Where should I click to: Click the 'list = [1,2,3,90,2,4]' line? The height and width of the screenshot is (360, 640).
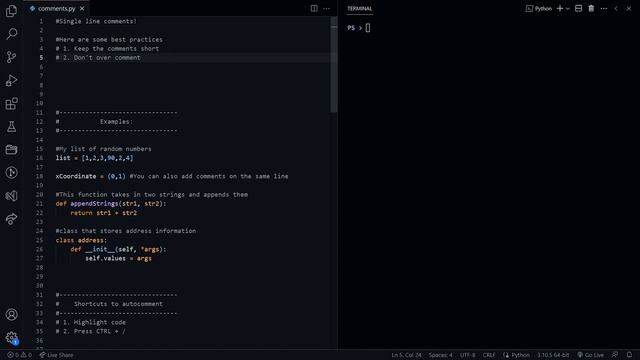click(x=94, y=158)
